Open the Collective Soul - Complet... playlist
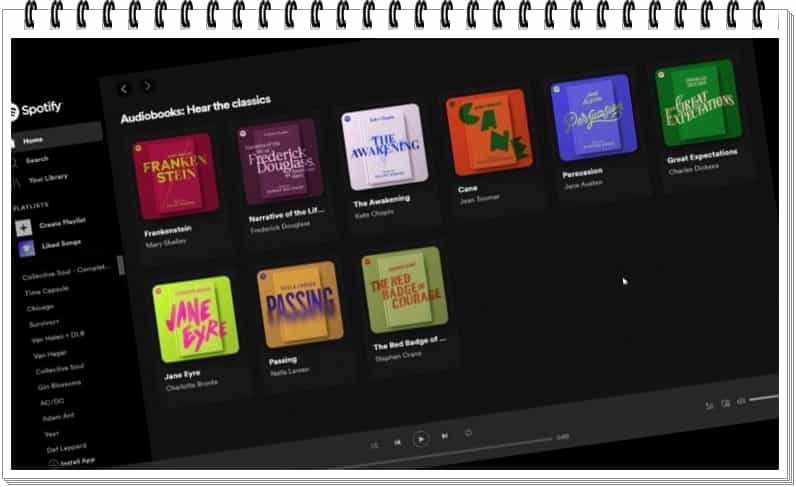 point(66,271)
